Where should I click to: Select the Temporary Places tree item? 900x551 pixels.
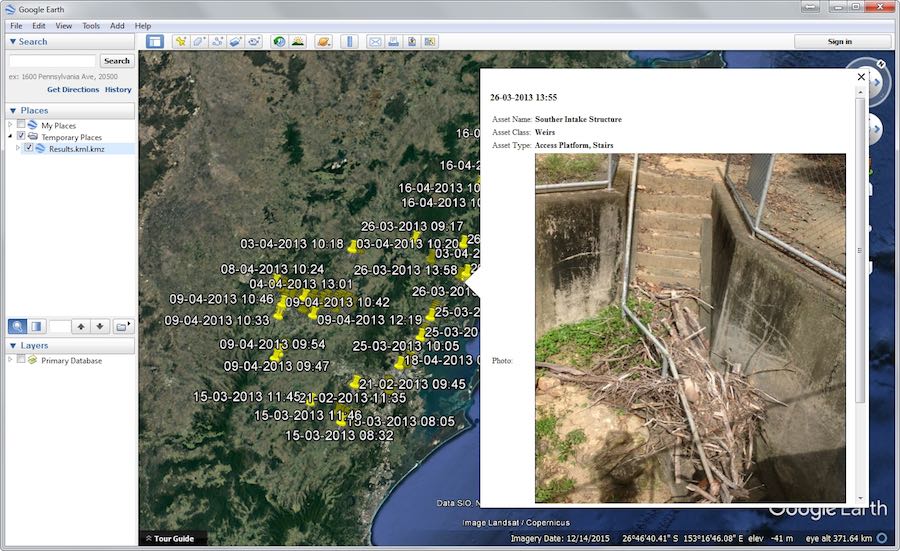tap(71, 137)
